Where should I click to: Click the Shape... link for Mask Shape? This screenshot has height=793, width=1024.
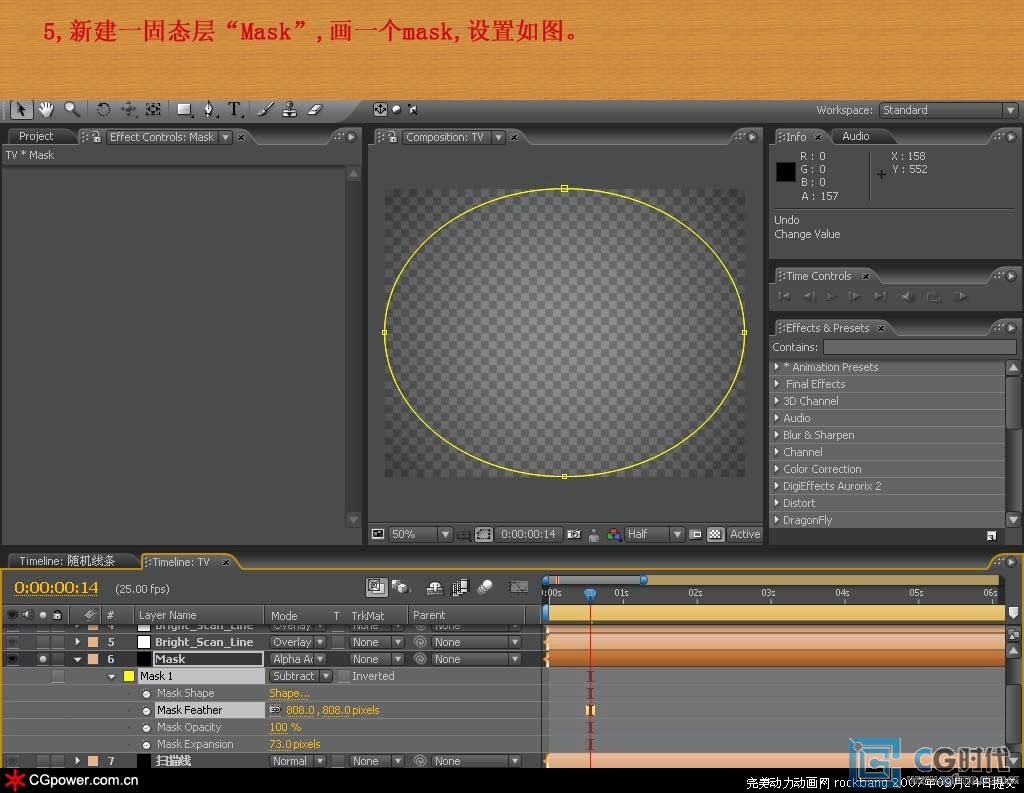pos(289,693)
